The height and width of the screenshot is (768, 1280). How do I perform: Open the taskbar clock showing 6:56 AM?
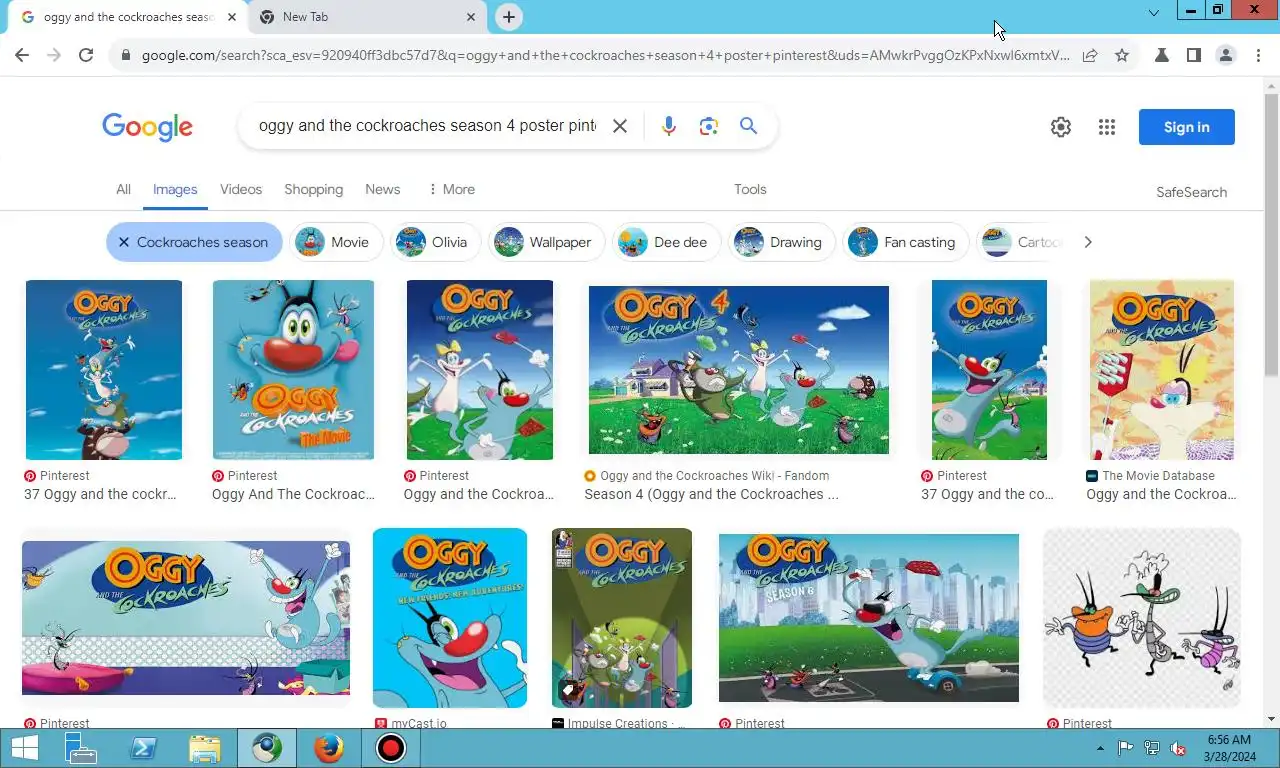[1228, 748]
